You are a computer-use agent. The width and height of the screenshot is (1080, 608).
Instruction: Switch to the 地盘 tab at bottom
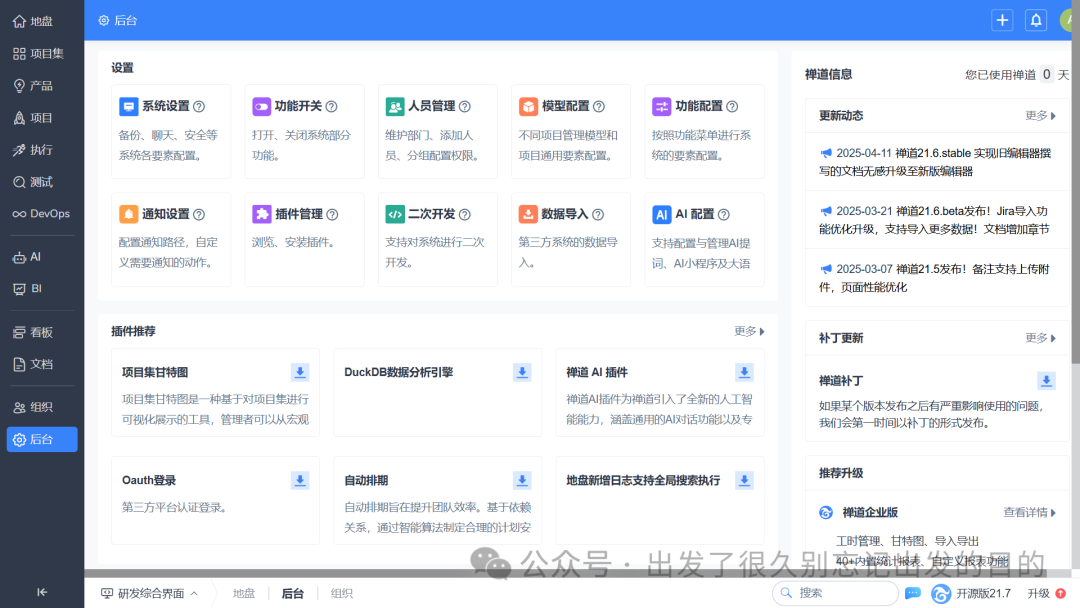click(x=243, y=593)
